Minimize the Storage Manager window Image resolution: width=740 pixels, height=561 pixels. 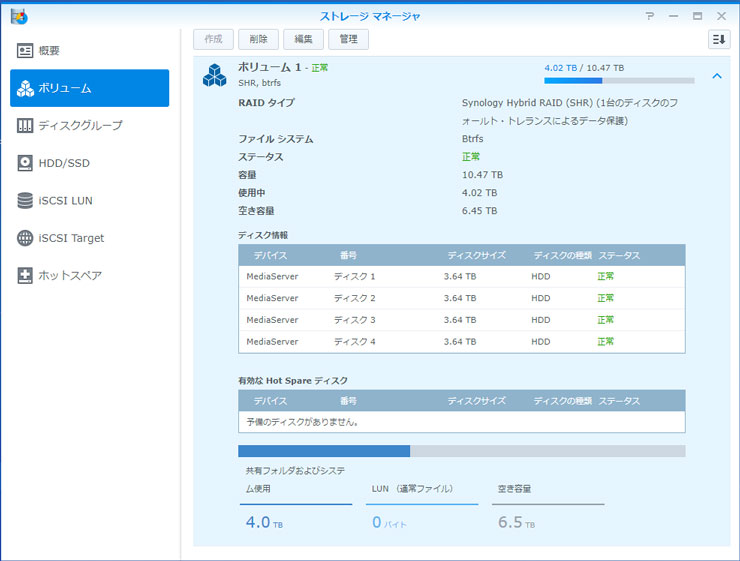coord(673,16)
